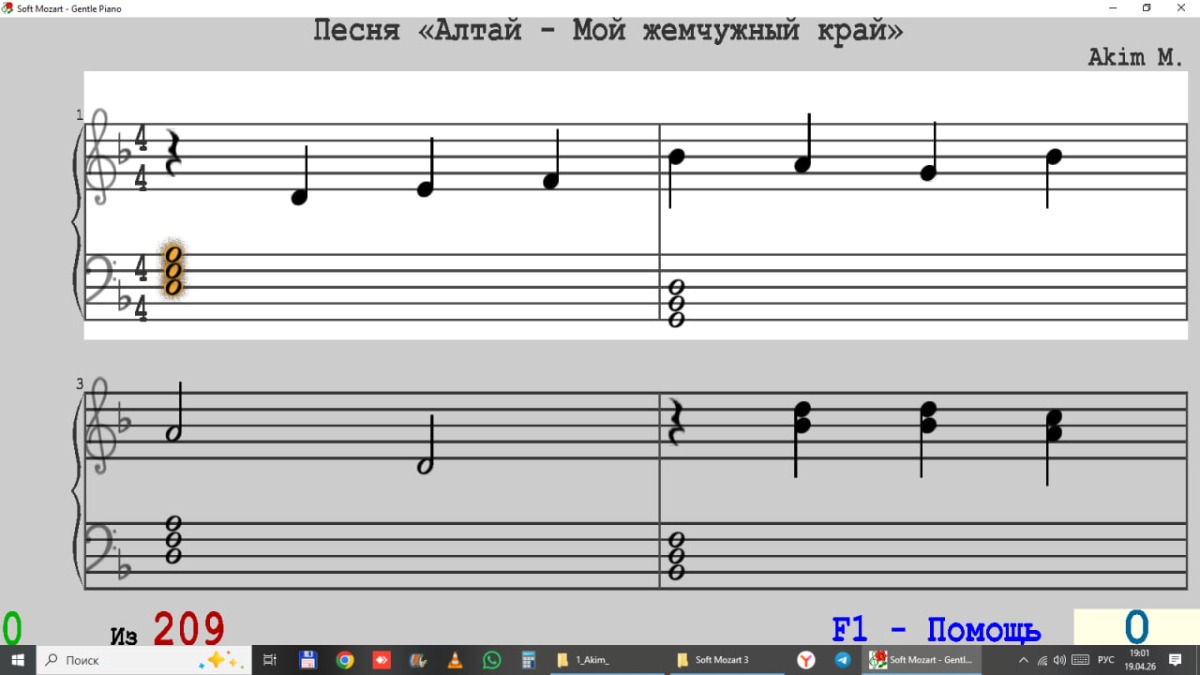Image resolution: width=1200 pixels, height=675 pixels.
Task: Open the Calculator from the taskbar
Action: coord(529,660)
